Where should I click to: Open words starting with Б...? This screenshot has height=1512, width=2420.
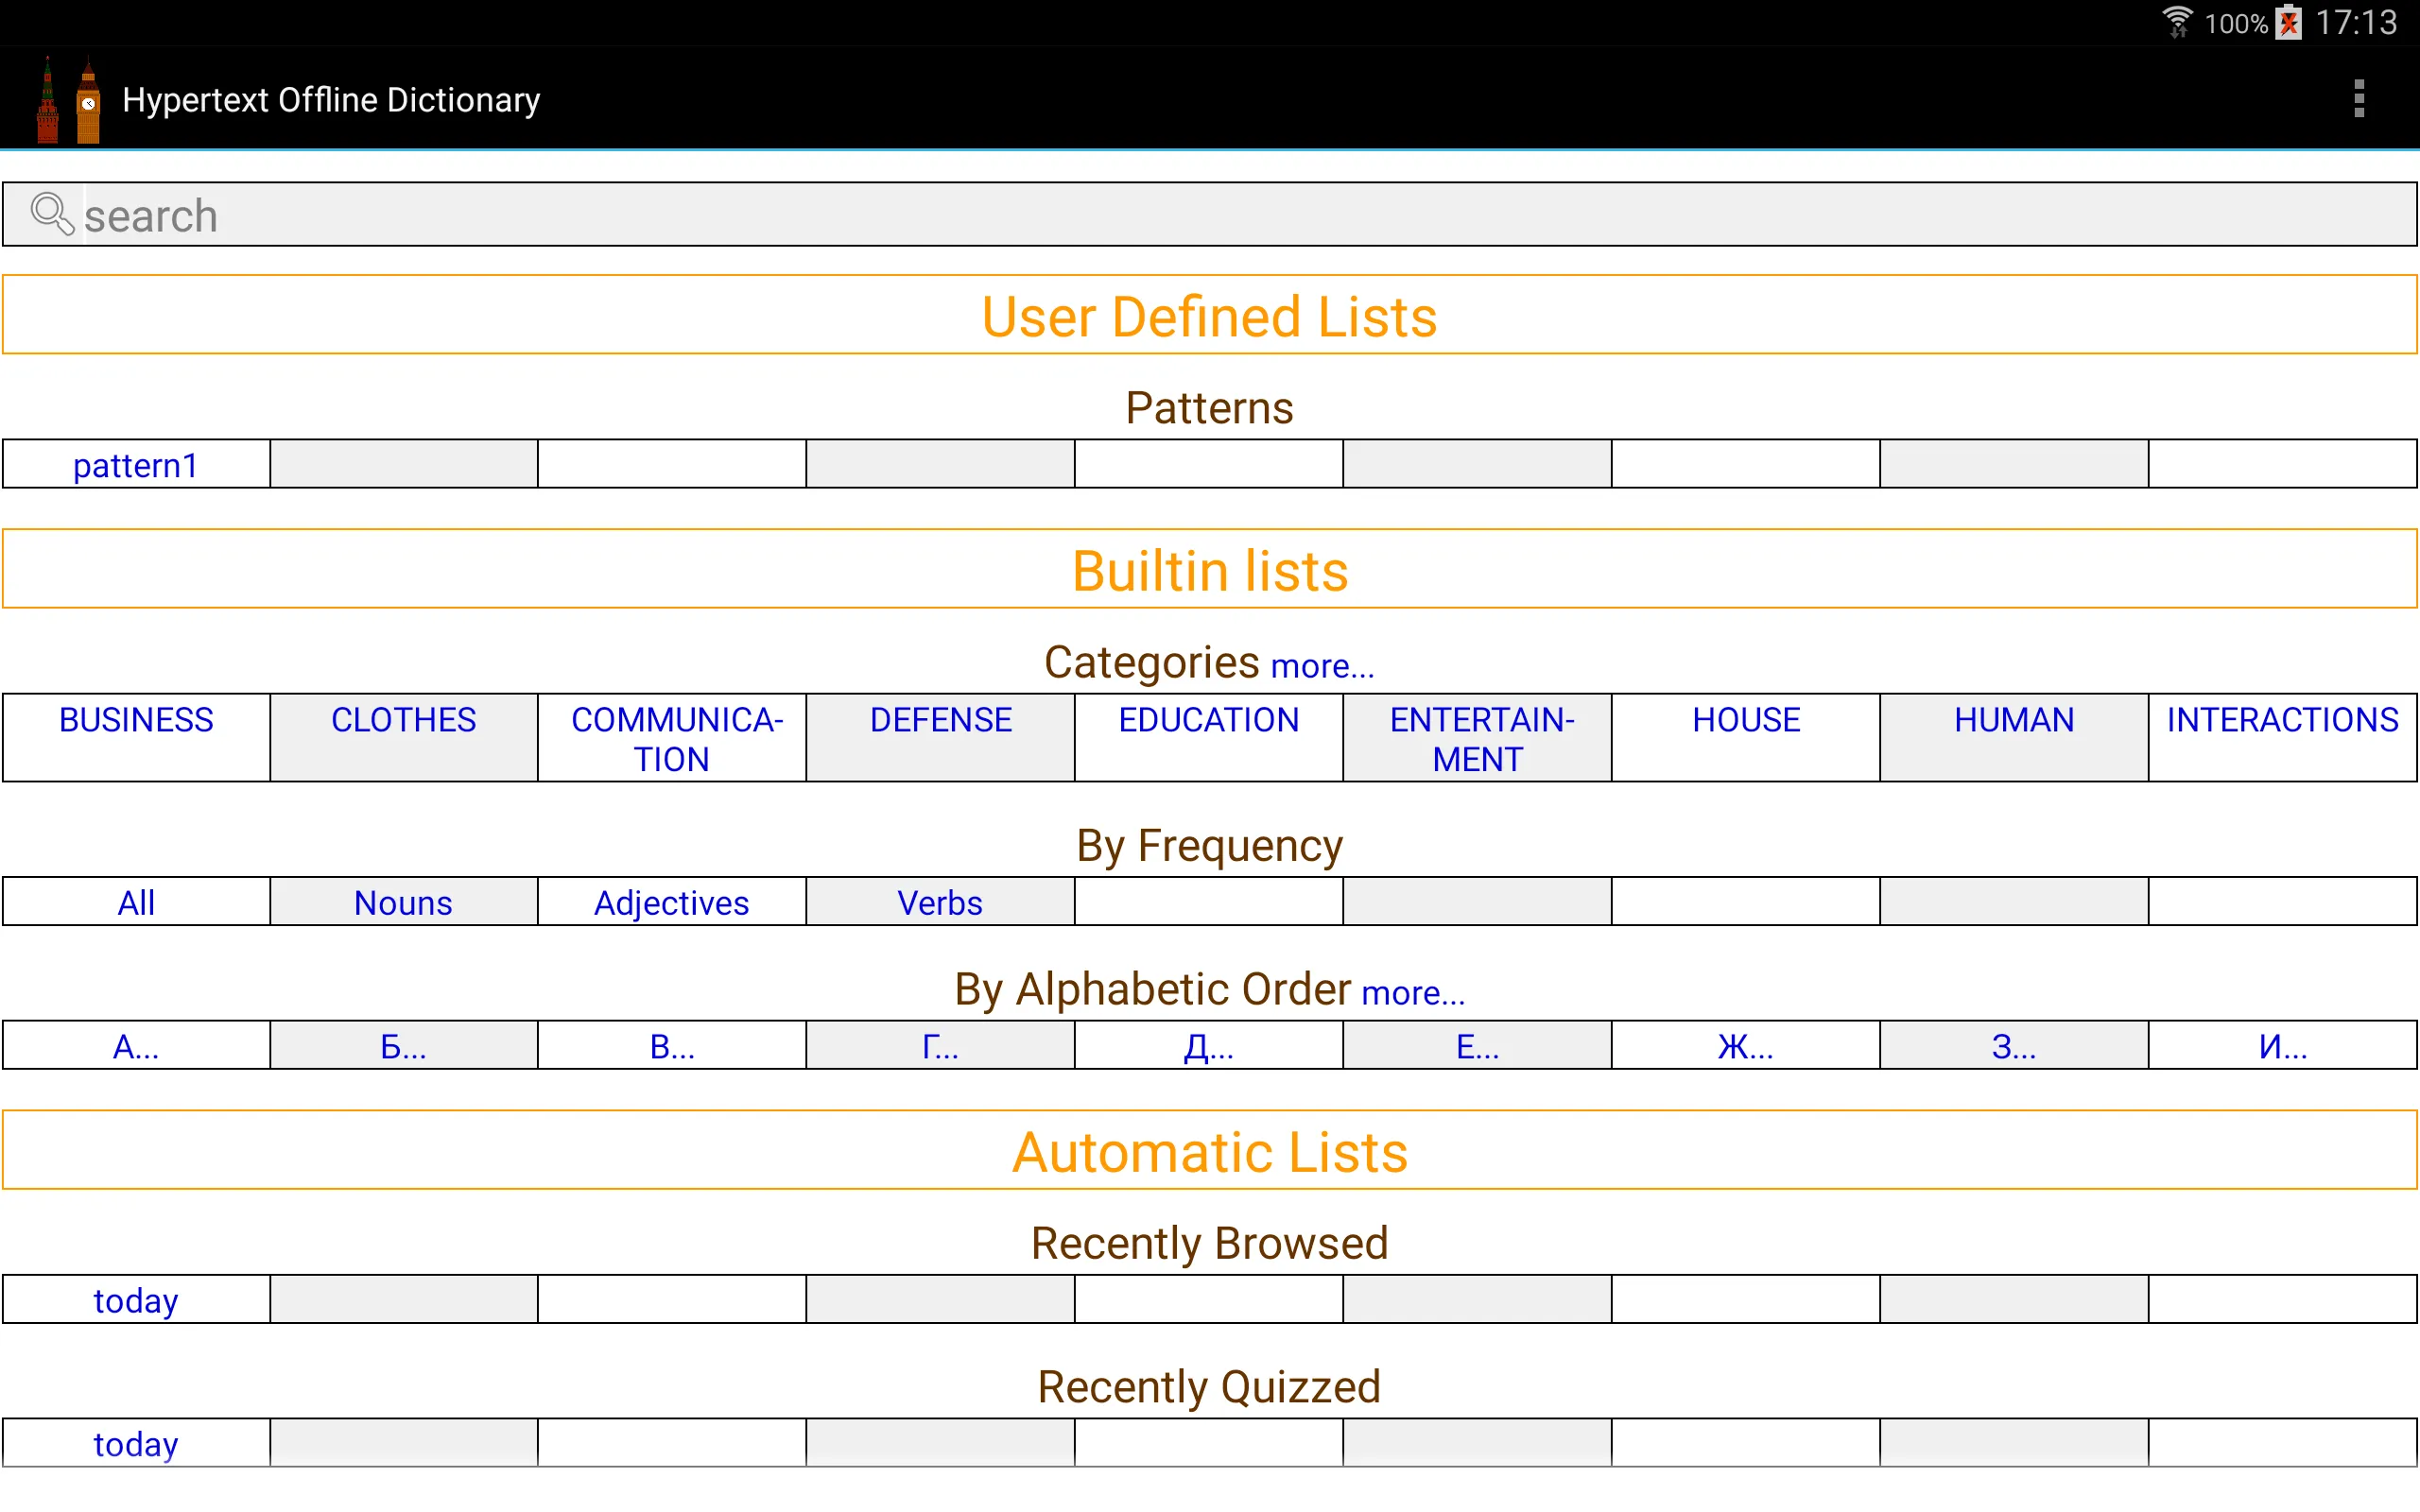(404, 1047)
